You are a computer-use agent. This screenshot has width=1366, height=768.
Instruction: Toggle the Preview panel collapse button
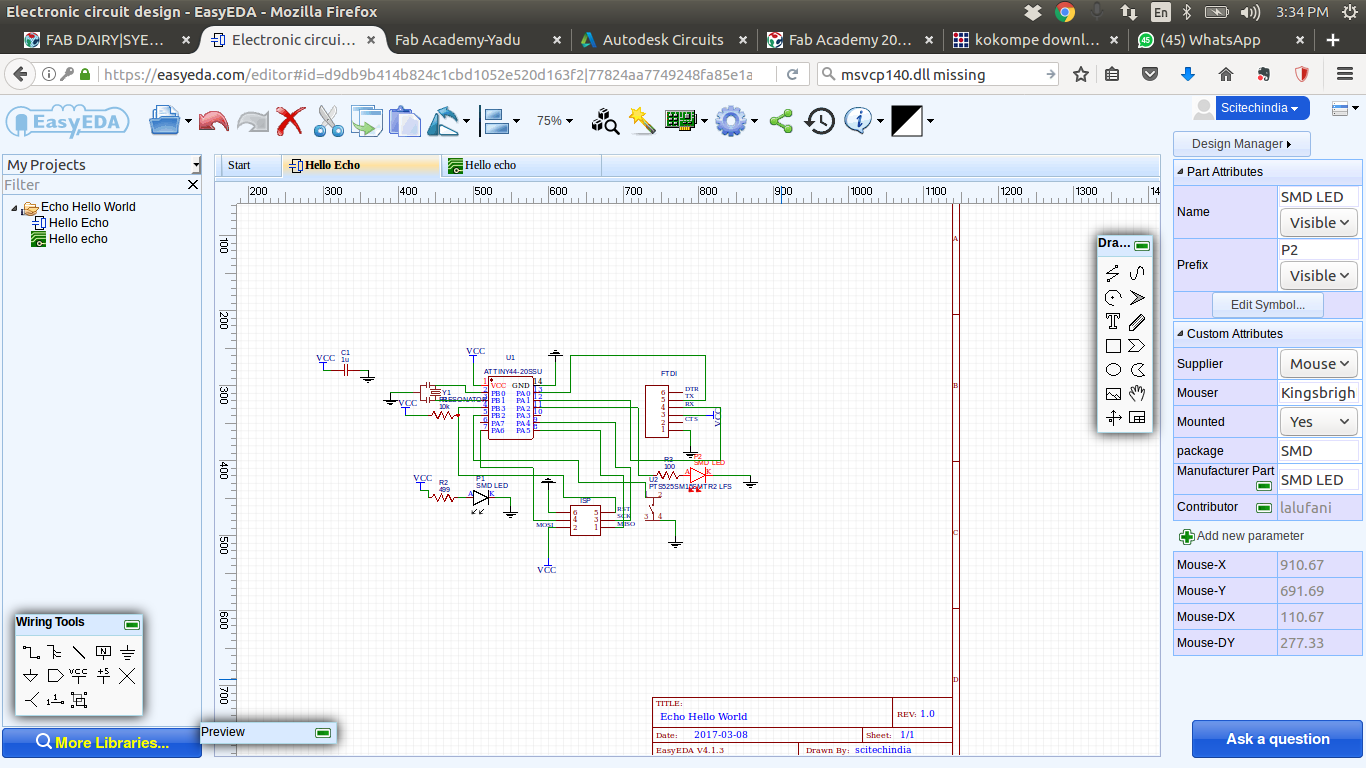322,733
